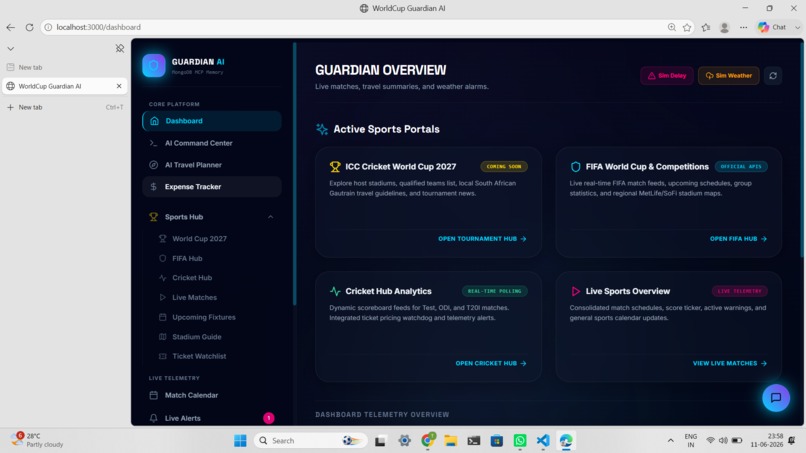Open the Windows Start menu

[240, 441]
